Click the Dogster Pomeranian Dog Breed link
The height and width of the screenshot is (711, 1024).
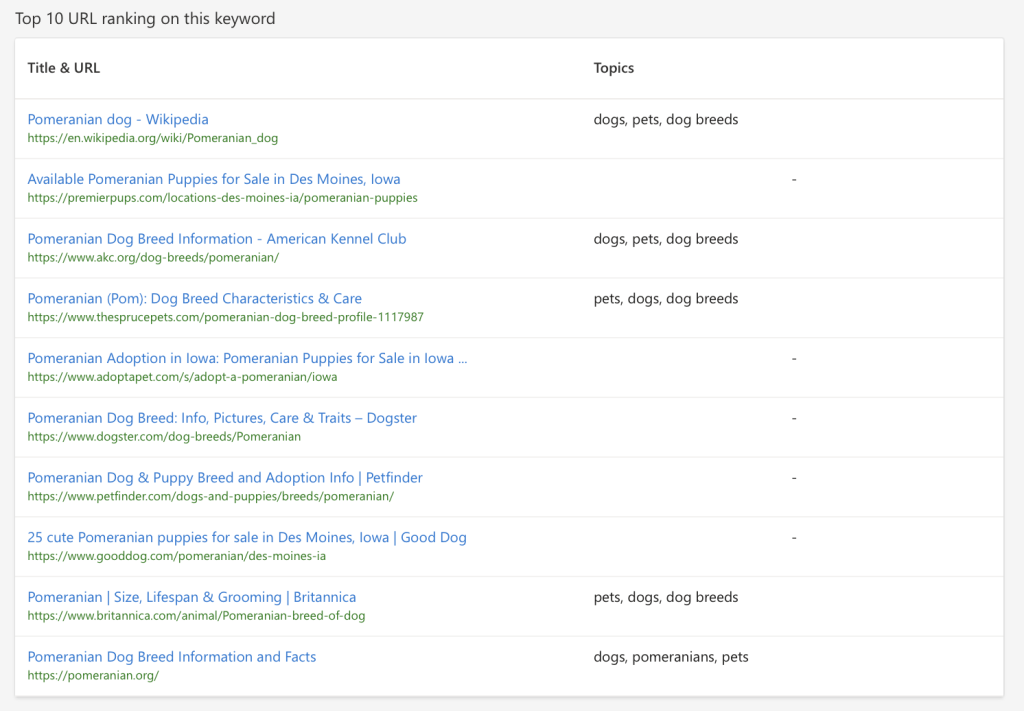point(222,418)
